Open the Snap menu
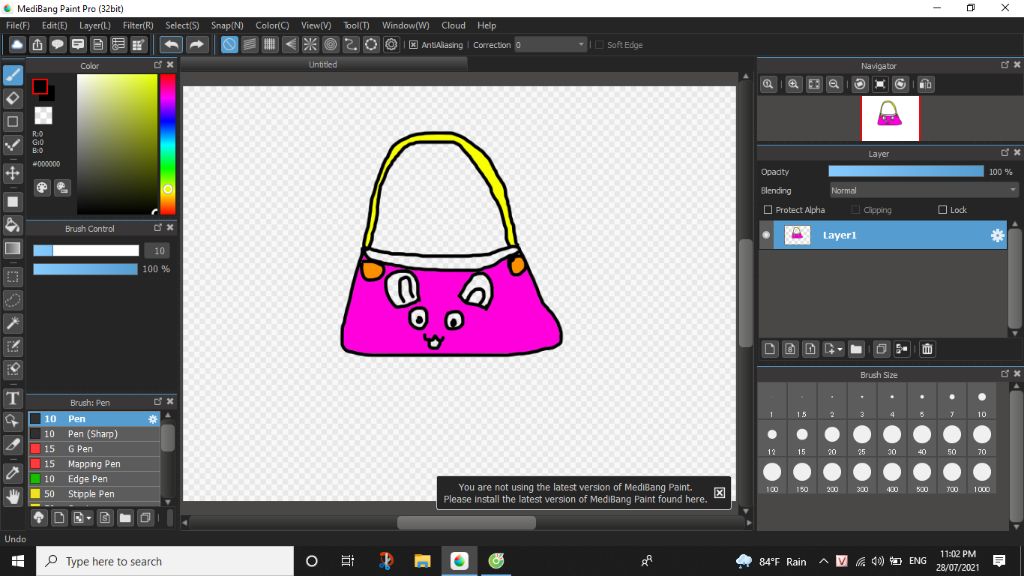The width and height of the screenshot is (1024, 576). 227,25
